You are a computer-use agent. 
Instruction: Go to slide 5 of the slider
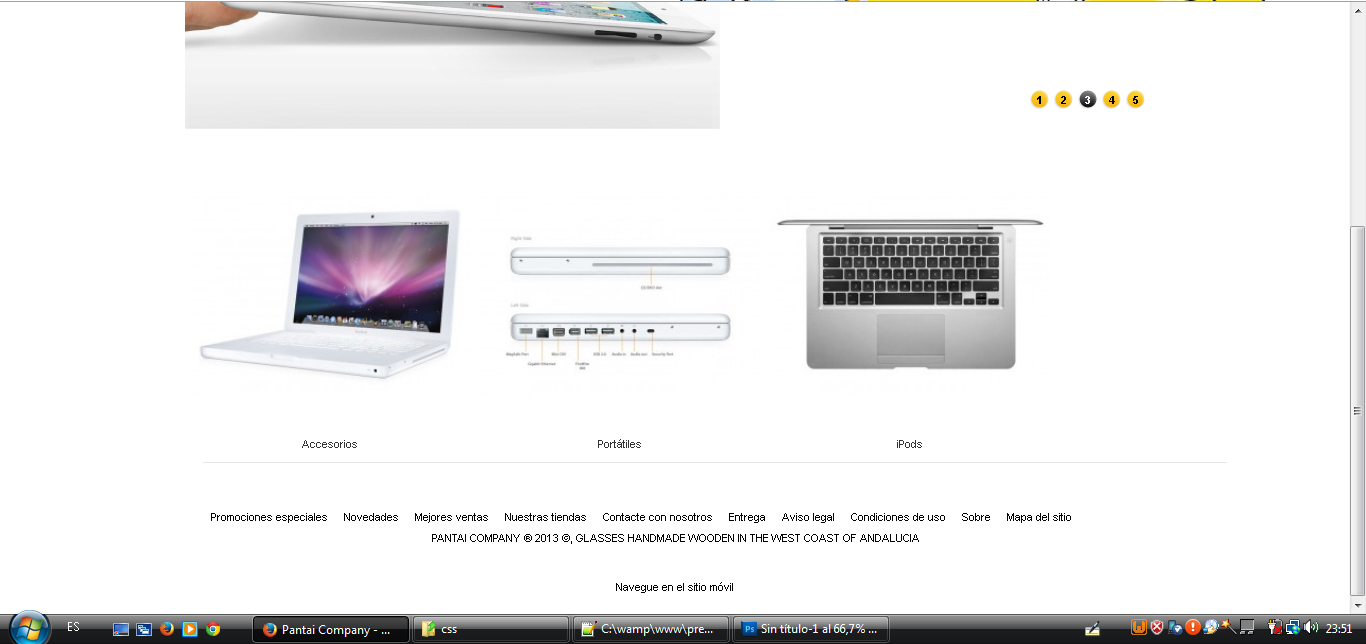tap(1135, 100)
